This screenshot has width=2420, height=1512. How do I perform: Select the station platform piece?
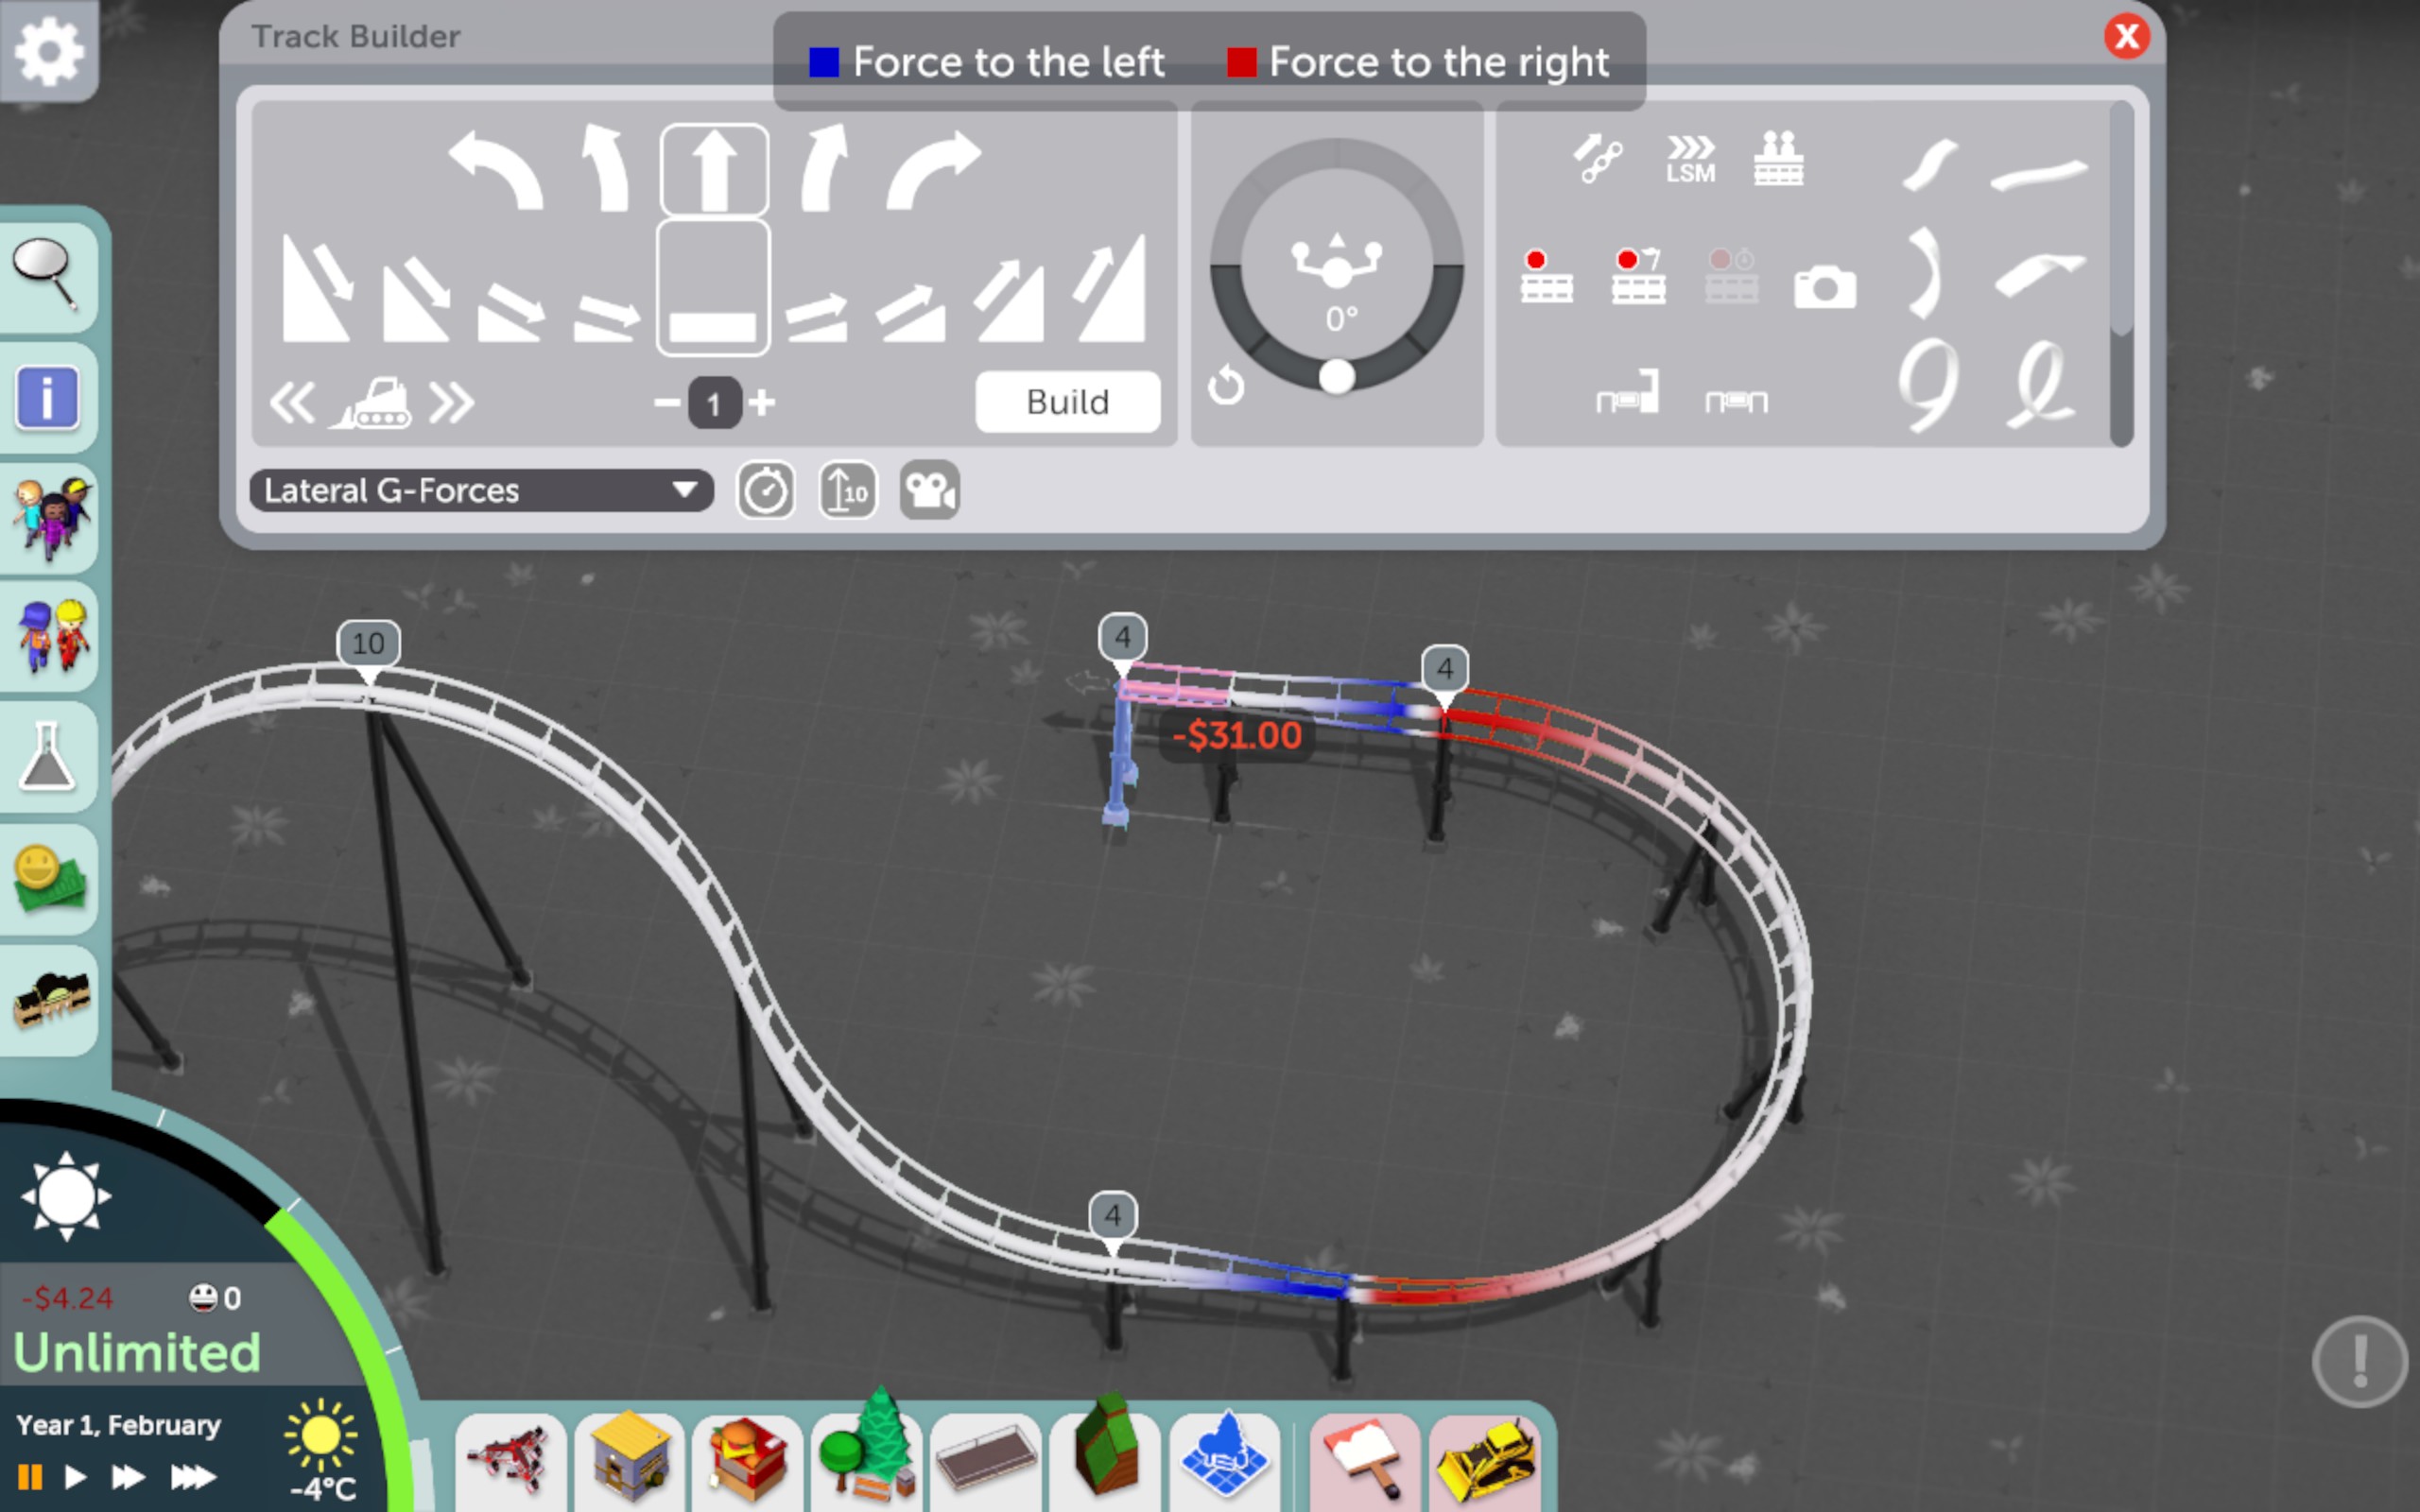pyautogui.click(x=1778, y=158)
